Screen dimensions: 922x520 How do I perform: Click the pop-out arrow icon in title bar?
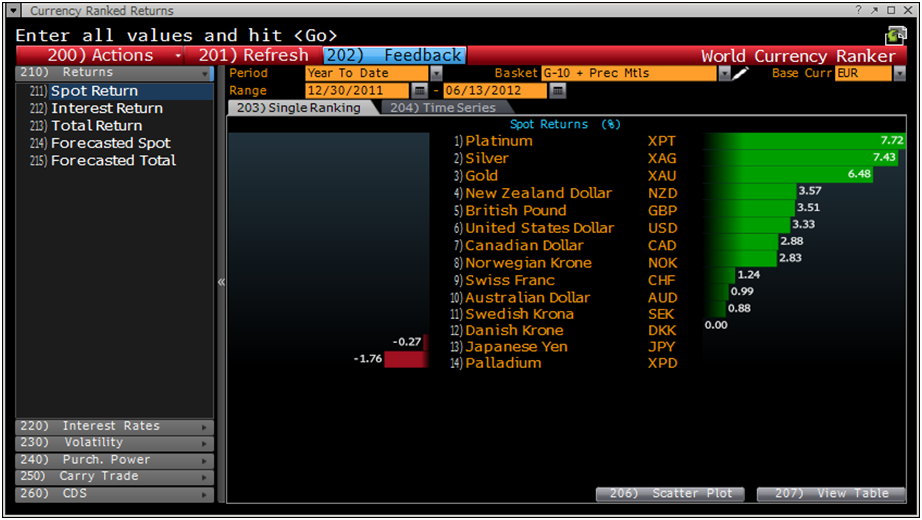click(875, 10)
